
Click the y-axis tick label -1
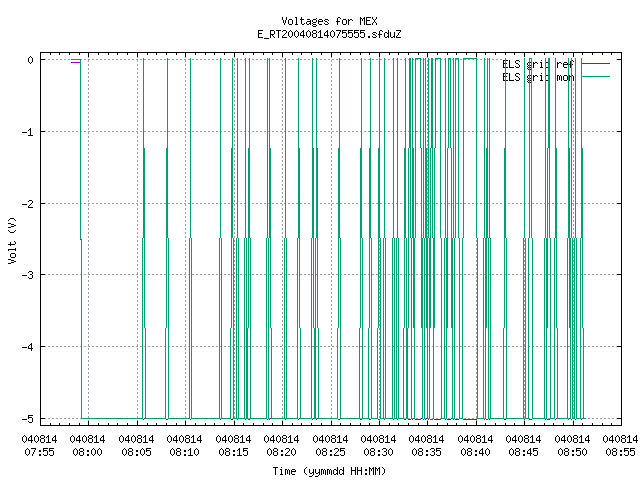[27, 132]
